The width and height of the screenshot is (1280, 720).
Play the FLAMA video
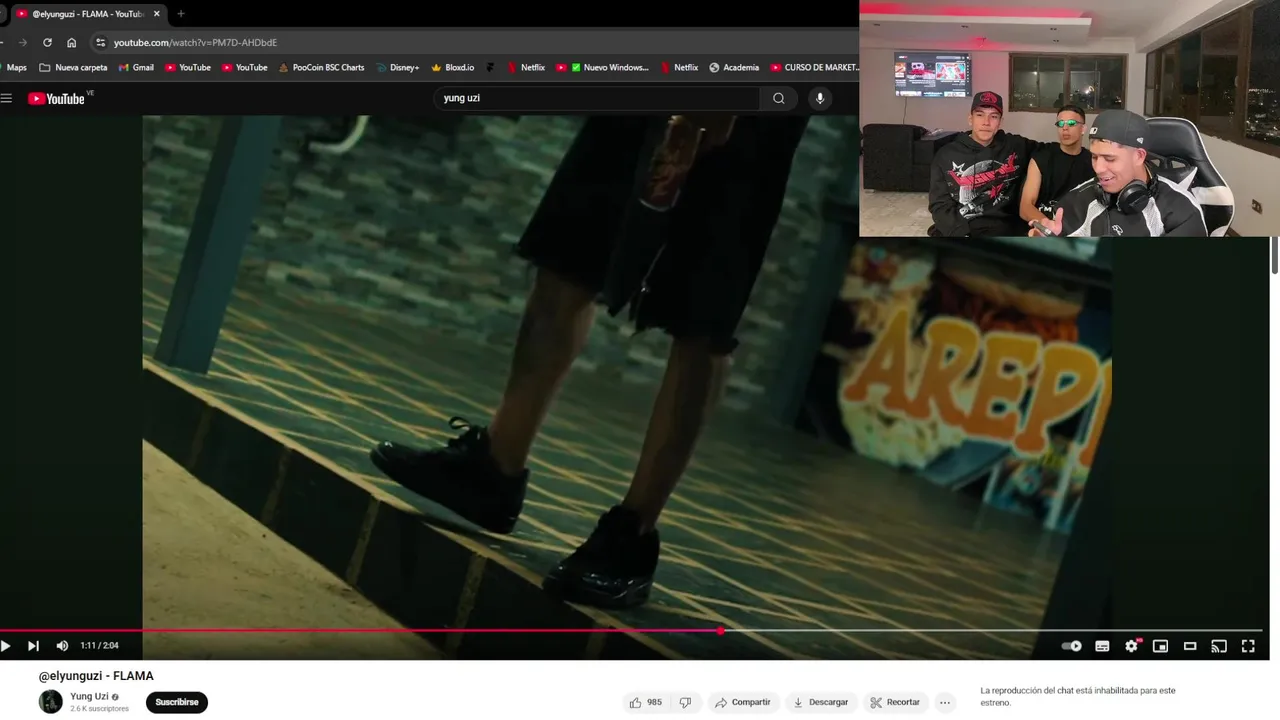click(x=5, y=646)
